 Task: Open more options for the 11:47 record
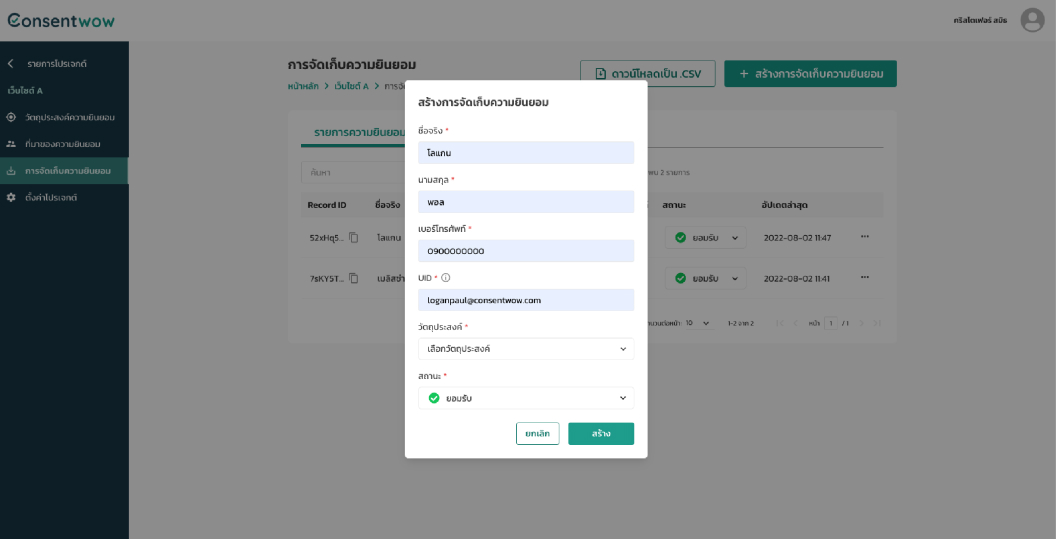[x=865, y=237]
